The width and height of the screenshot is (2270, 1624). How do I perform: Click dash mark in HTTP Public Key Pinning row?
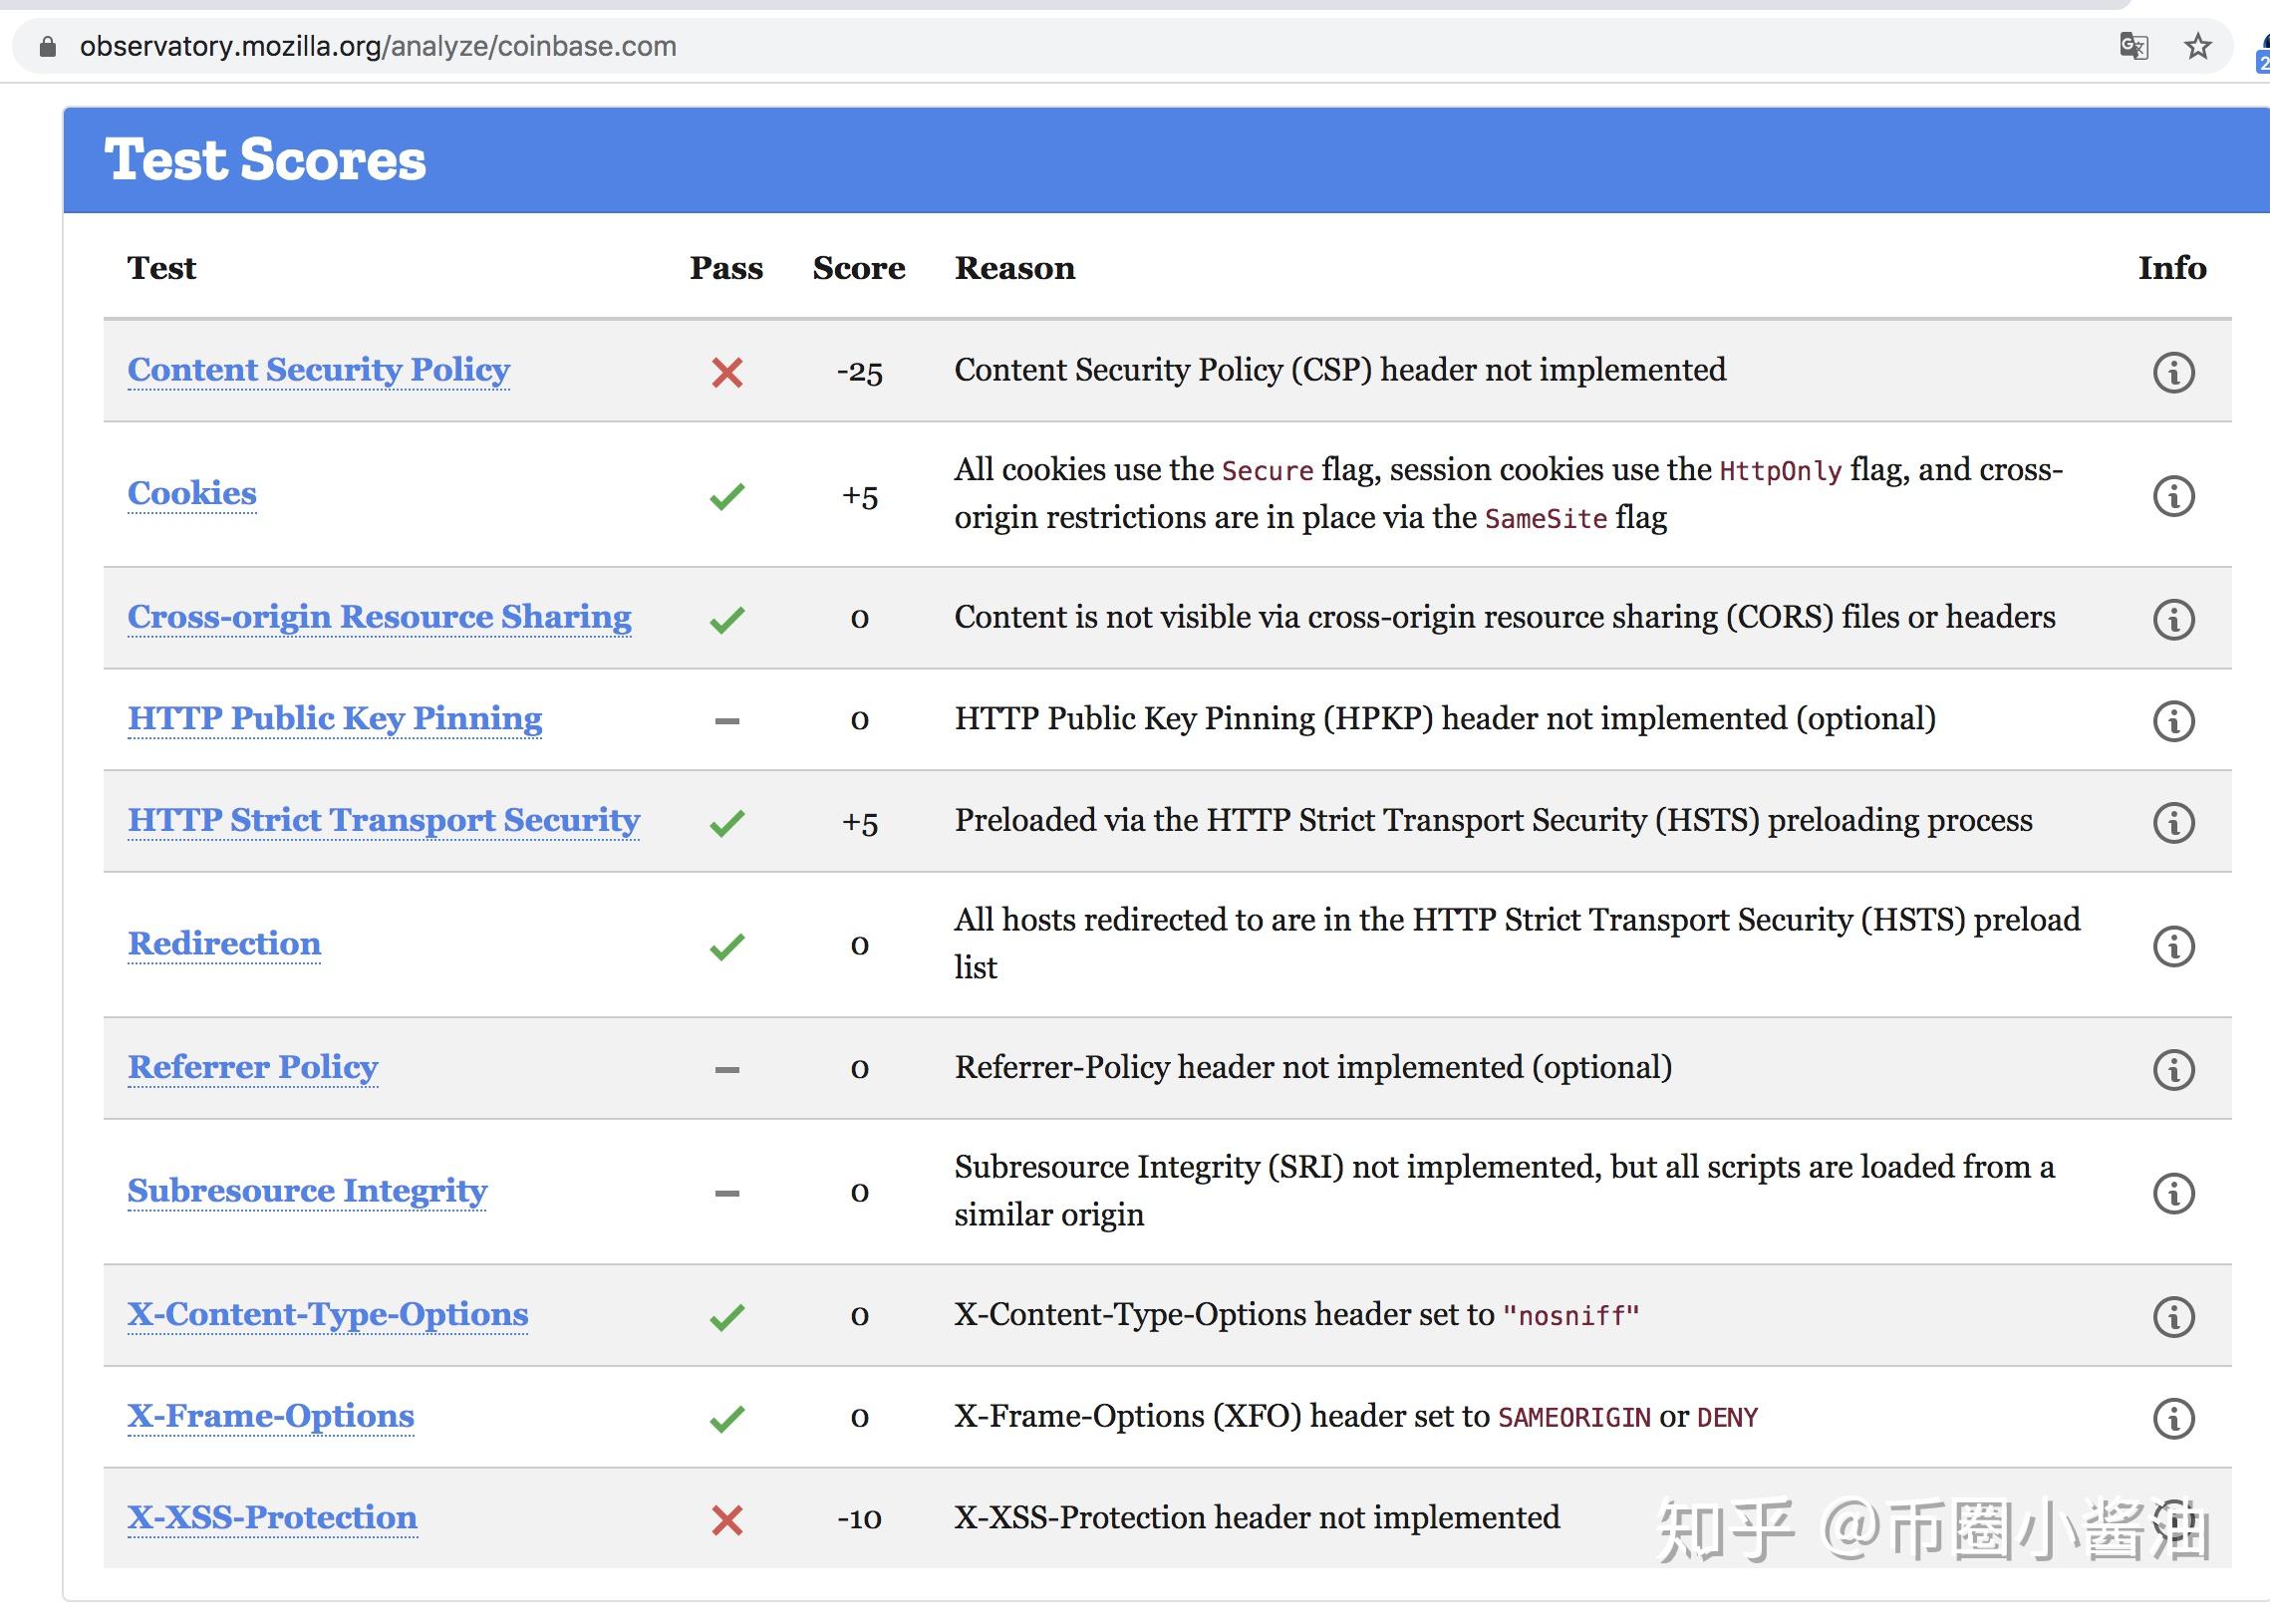tap(727, 721)
